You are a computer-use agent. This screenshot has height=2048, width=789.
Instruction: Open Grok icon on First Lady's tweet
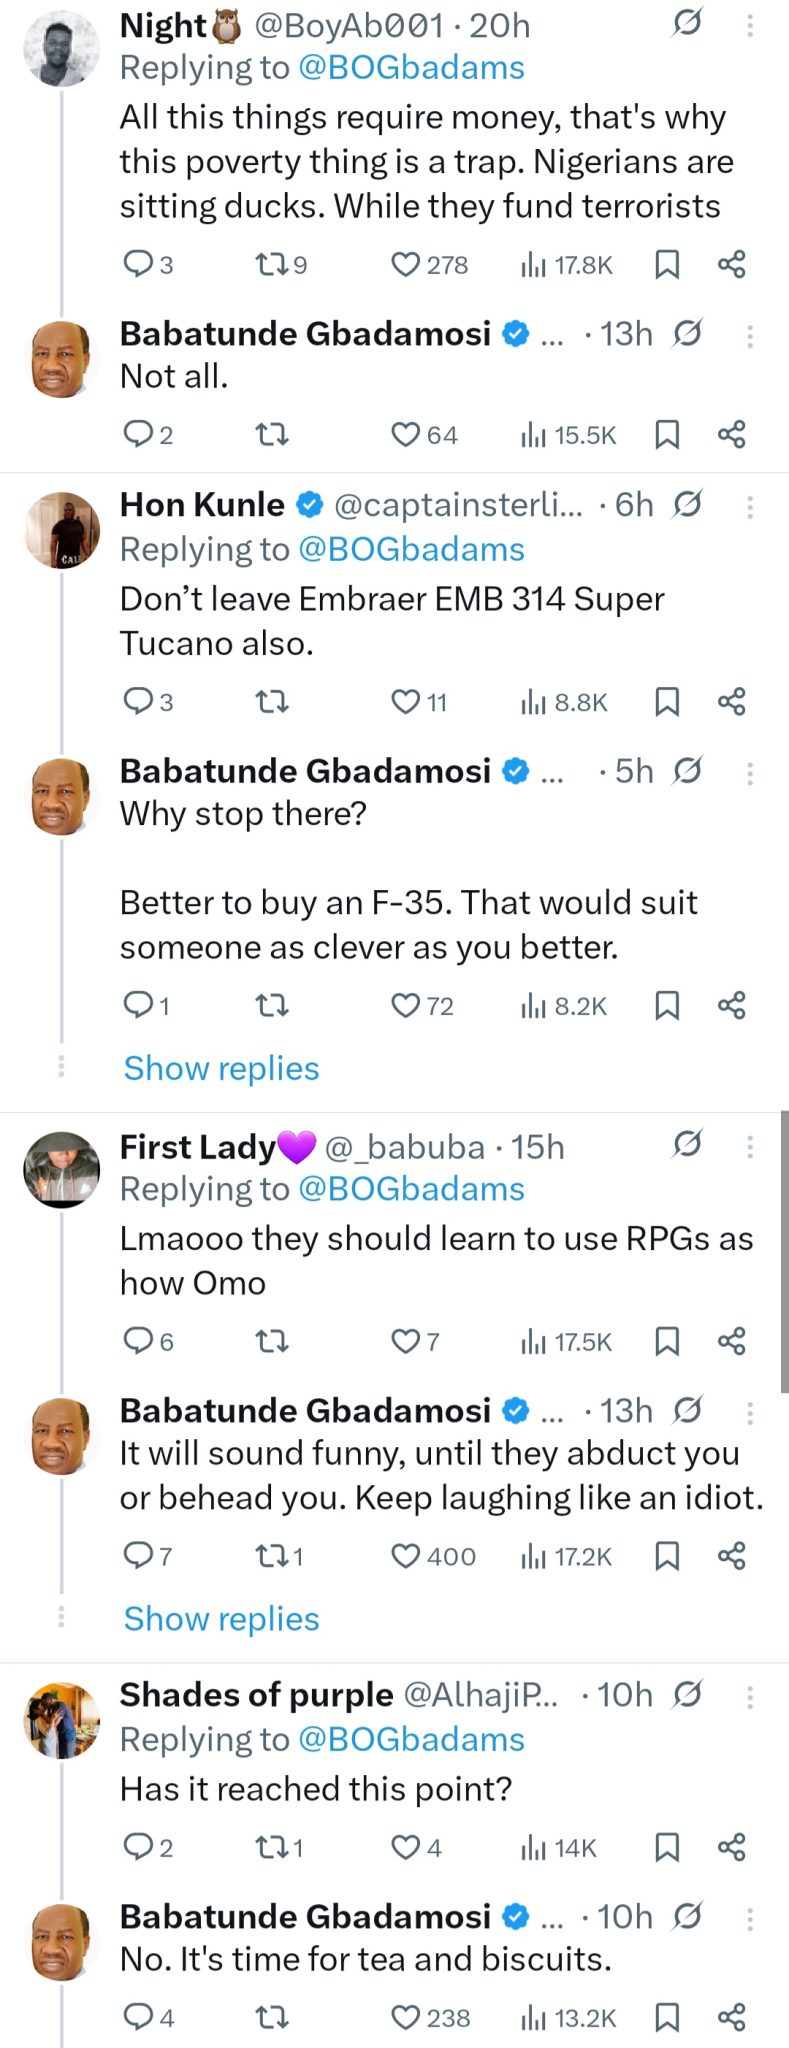687,1144
